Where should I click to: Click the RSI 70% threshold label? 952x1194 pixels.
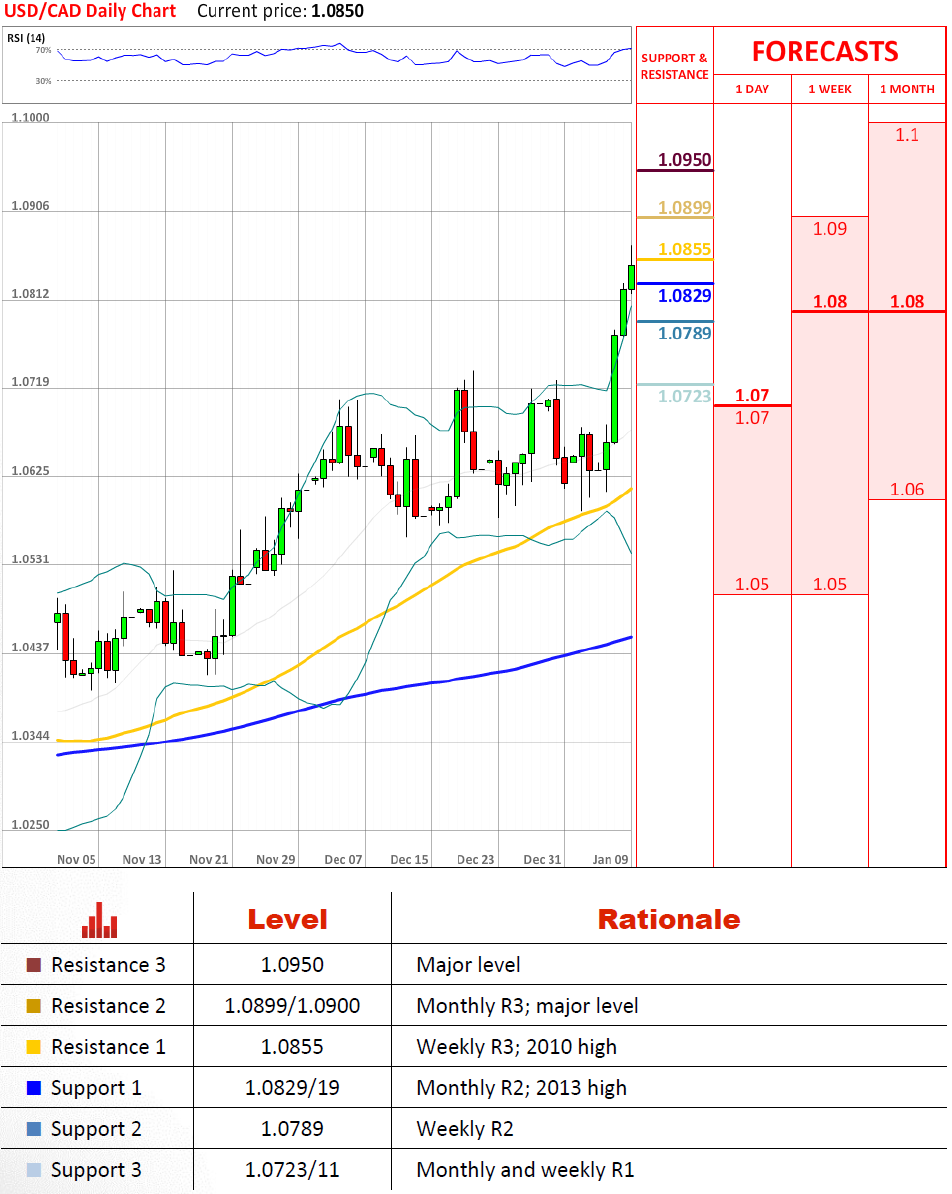[x=43, y=50]
